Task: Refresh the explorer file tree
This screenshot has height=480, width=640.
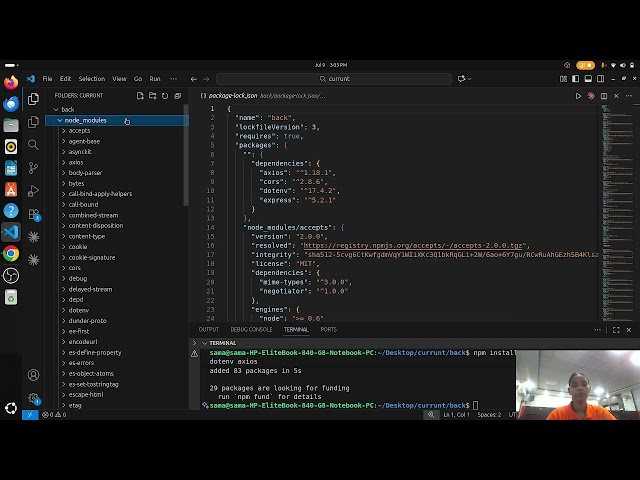Action: pos(165,96)
